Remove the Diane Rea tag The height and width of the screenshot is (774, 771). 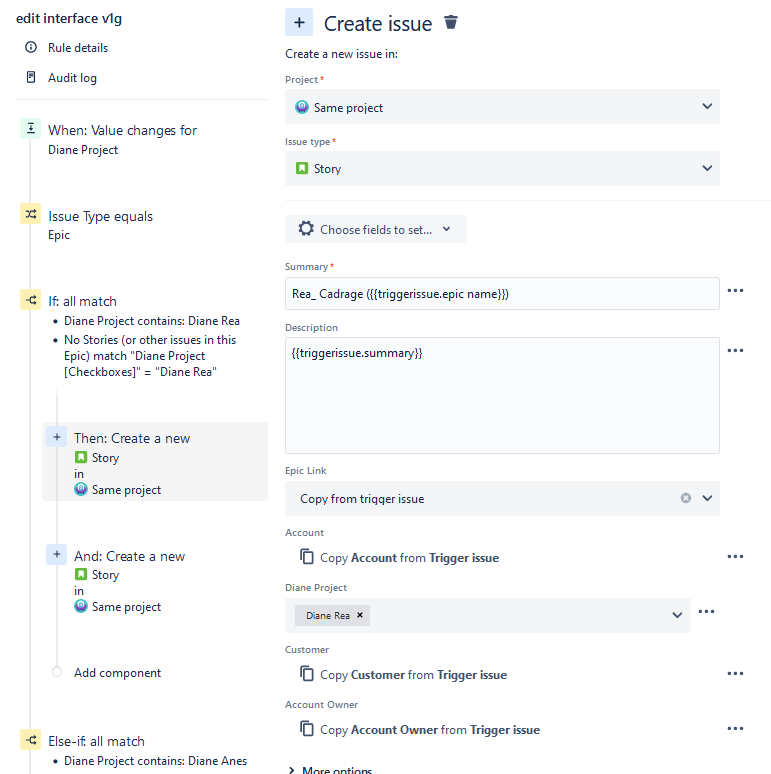tap(360, 615)
